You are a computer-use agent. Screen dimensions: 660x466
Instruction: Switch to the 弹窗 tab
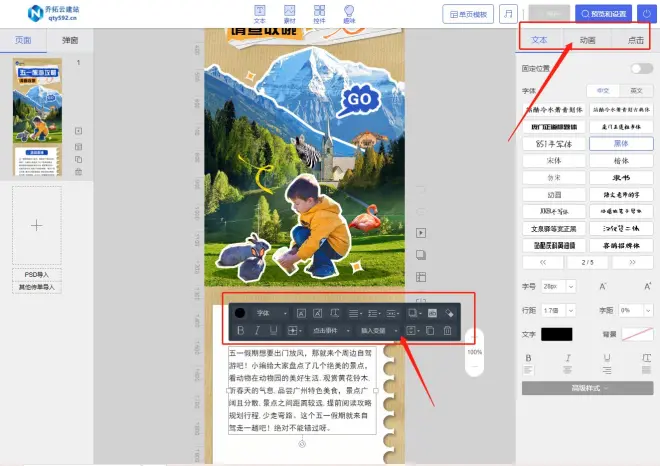pos(70,41)
